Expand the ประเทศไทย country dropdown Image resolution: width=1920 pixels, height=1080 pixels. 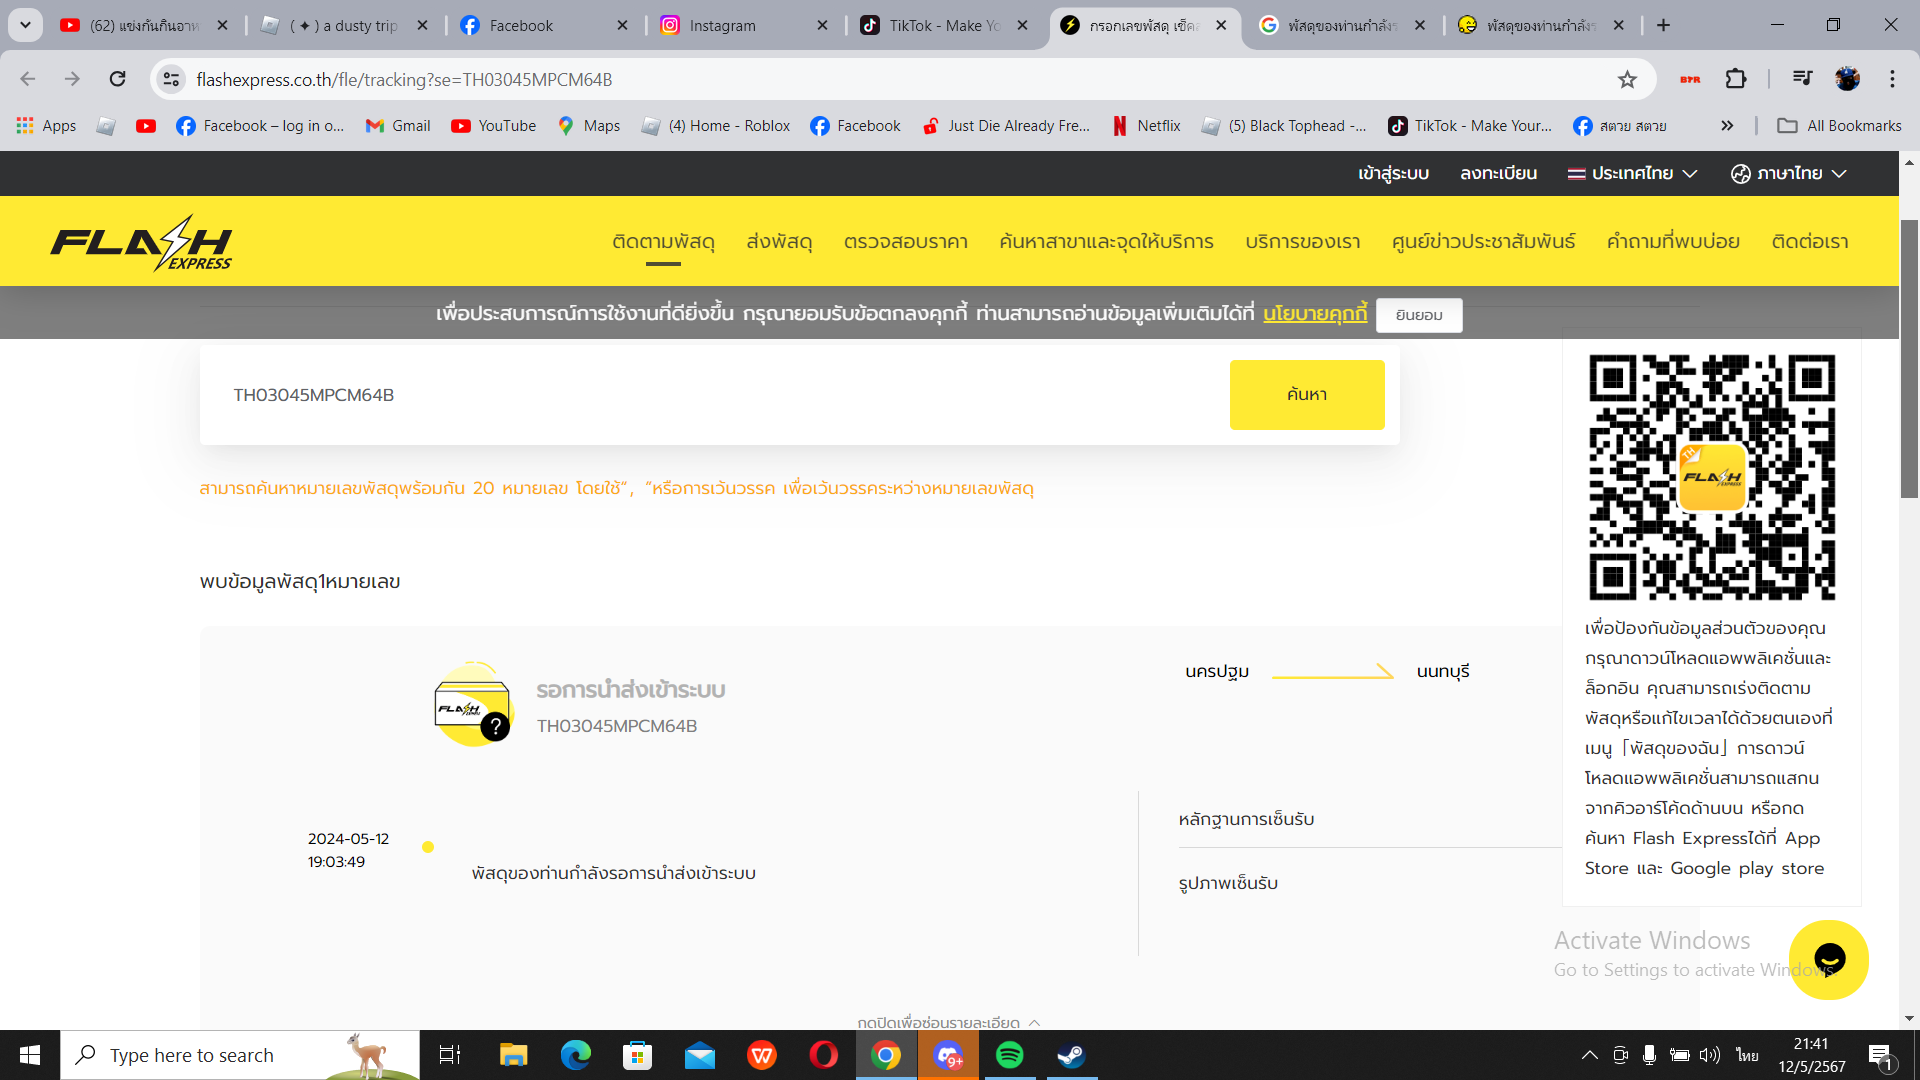1632,173
